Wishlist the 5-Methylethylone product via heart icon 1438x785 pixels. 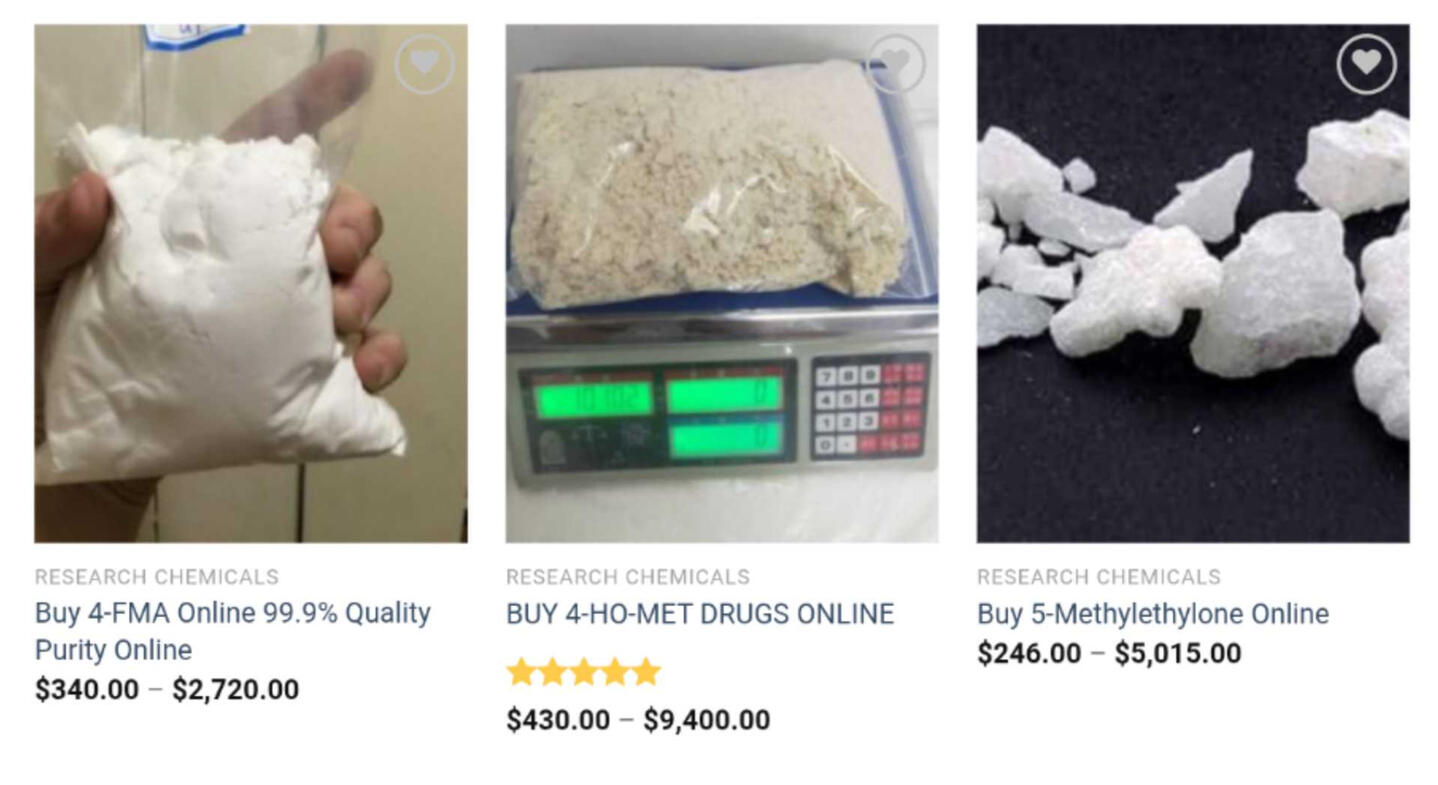tap(1366, 65)
